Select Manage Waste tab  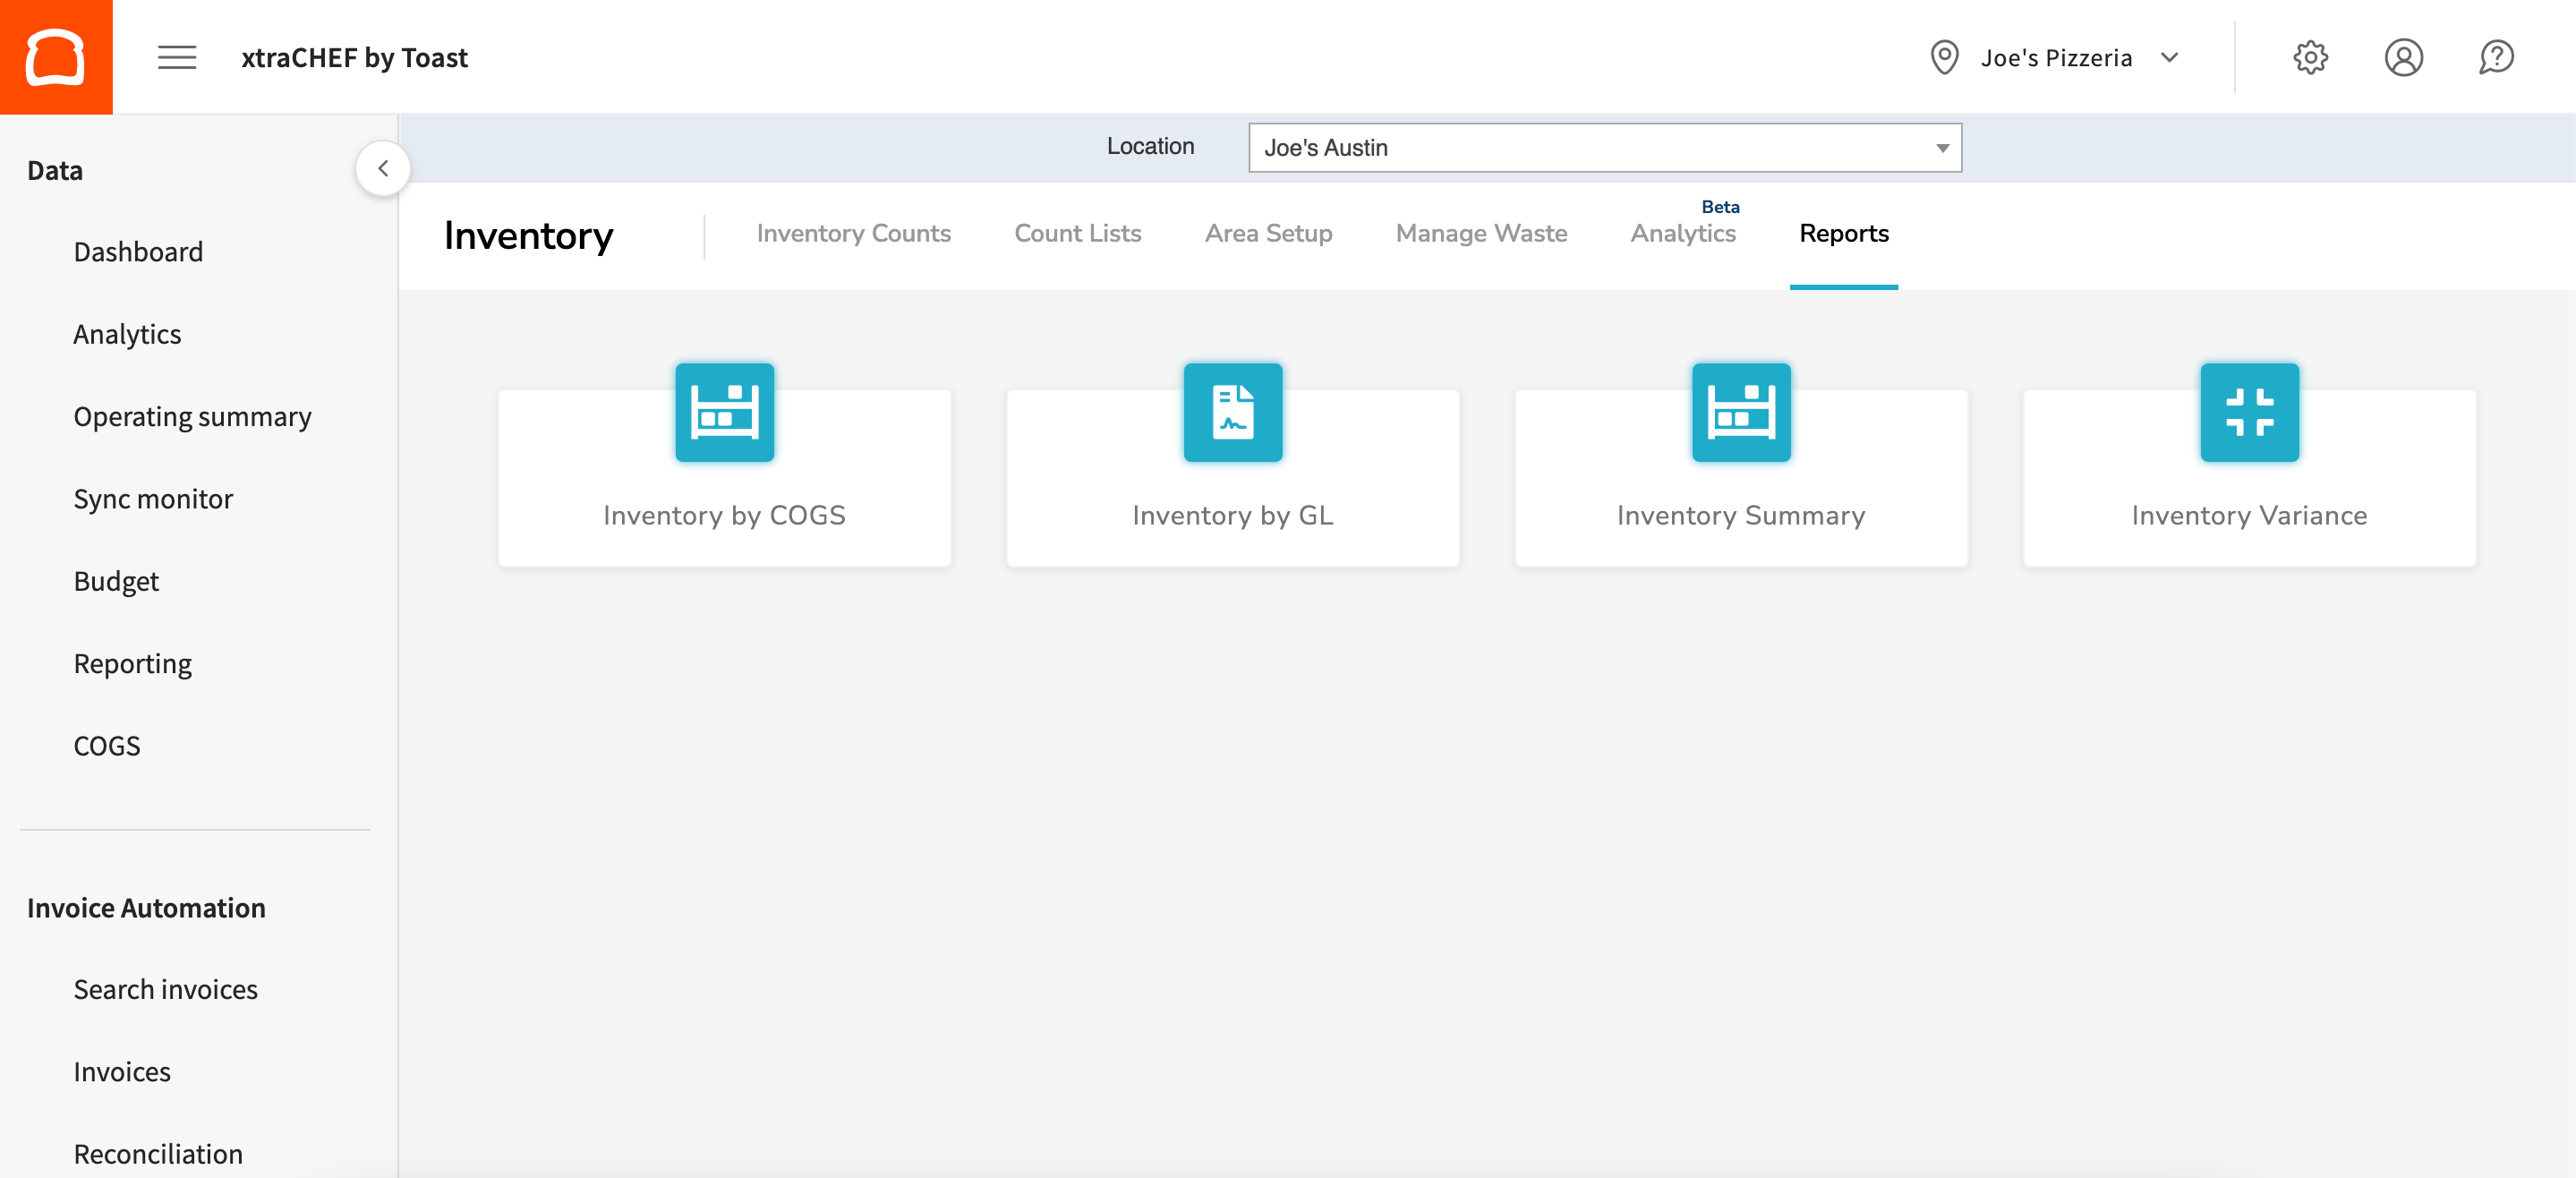(1480, 233)
